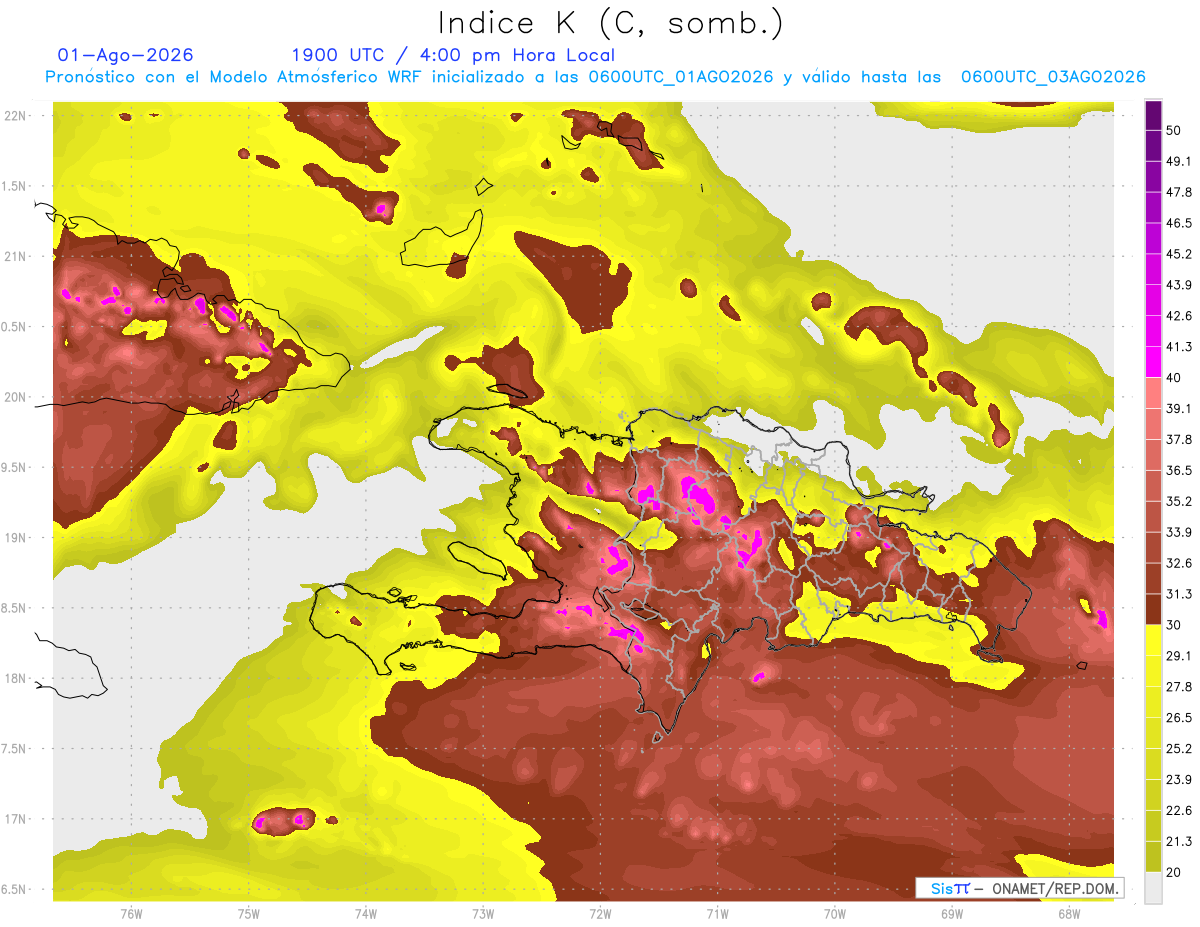Pick the yellow swatch between 29.1 and 30
The image size is (1200, 927).
pyautogui.click(x=1153, y=640)
